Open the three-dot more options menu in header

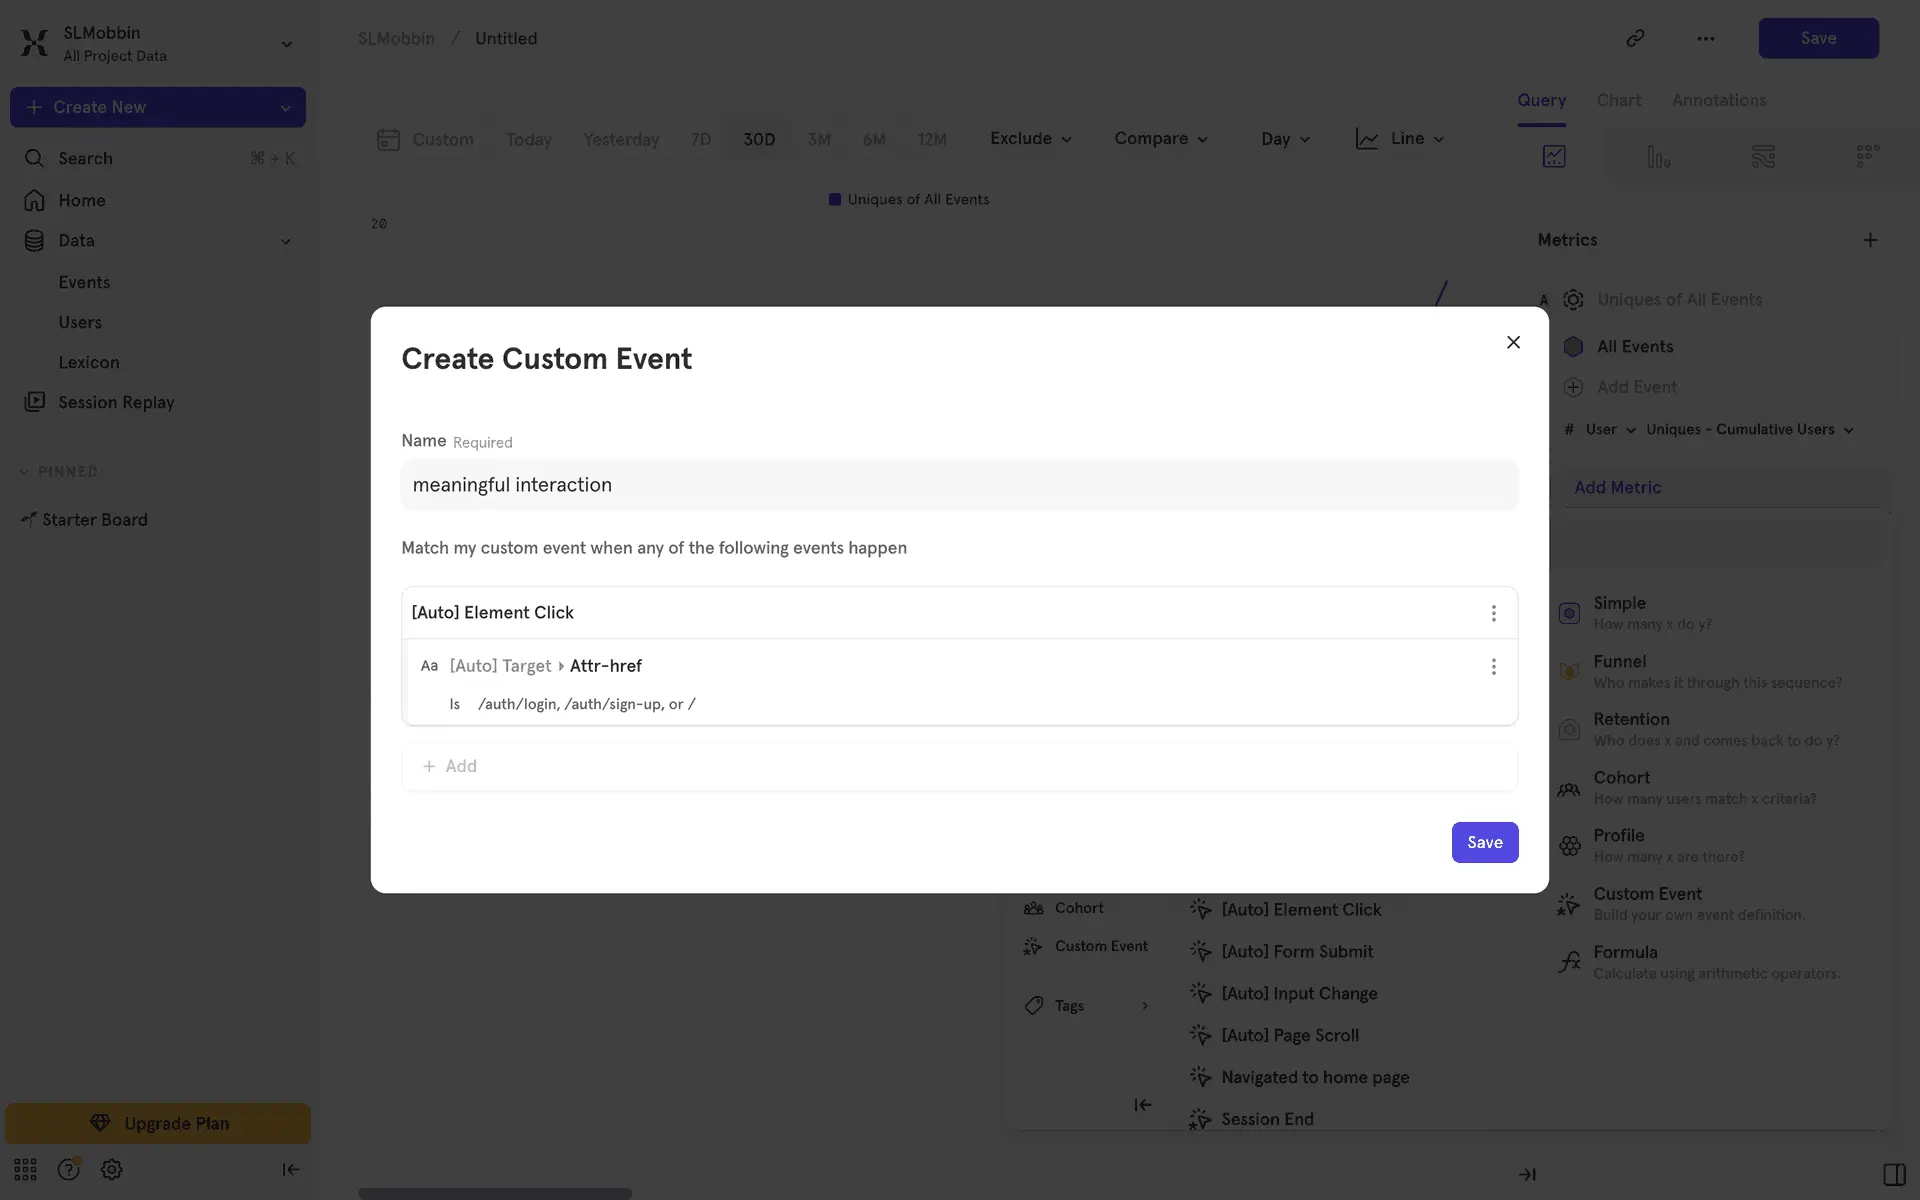[x=1705, y=38]
